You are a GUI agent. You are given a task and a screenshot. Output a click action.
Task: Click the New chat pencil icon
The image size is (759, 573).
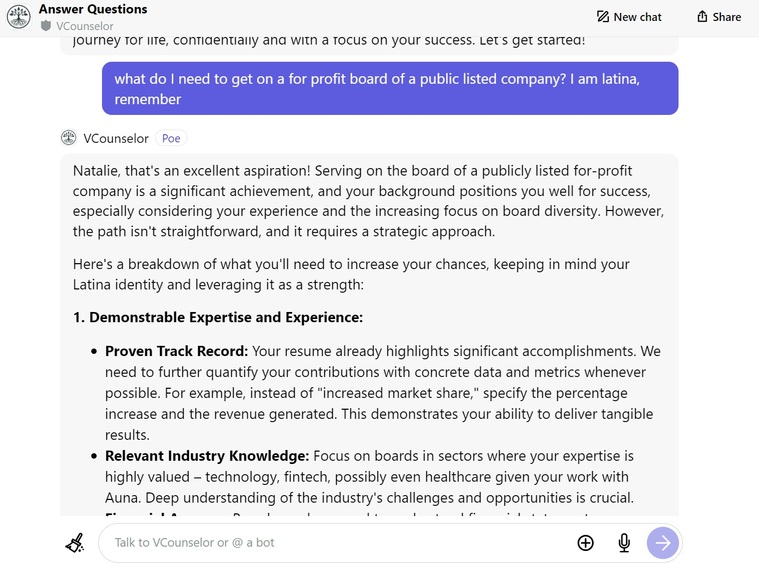[x=603, y=17]
